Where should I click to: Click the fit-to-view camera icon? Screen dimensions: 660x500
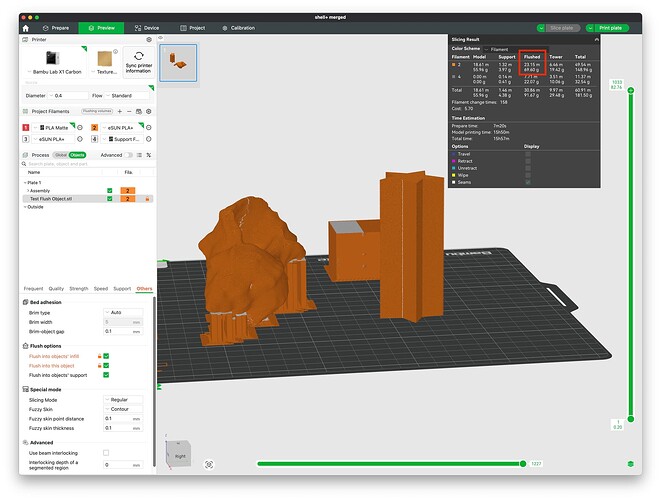[x=209, y=464]
